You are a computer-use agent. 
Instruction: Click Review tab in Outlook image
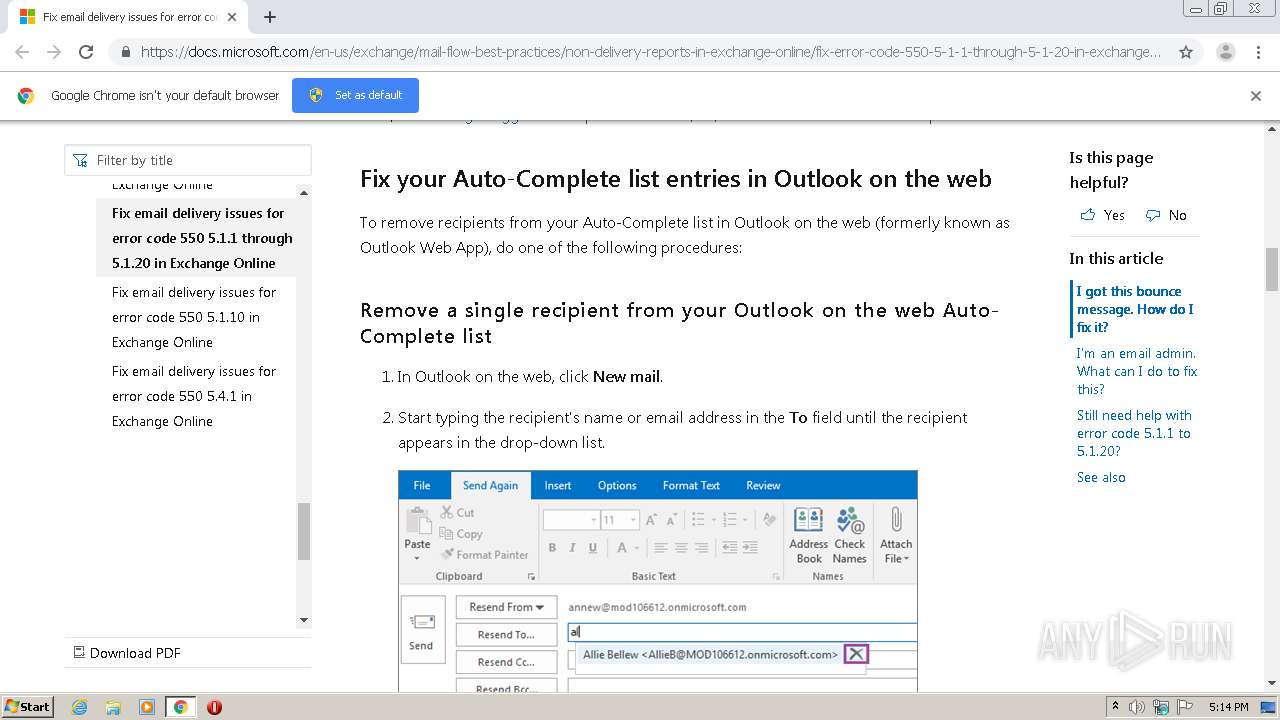[763, 485]
